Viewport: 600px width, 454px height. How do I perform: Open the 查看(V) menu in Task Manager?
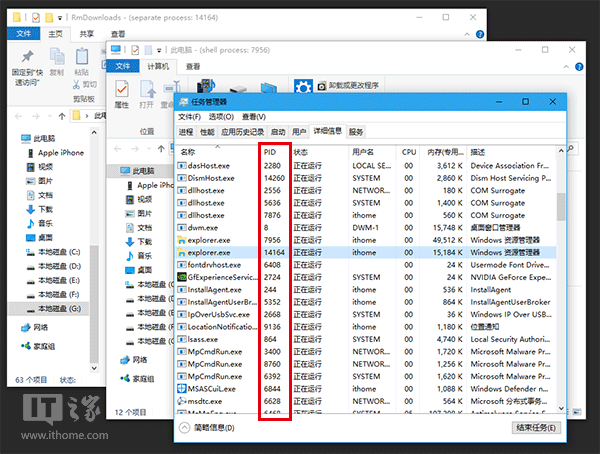click(x=253, y=117)
